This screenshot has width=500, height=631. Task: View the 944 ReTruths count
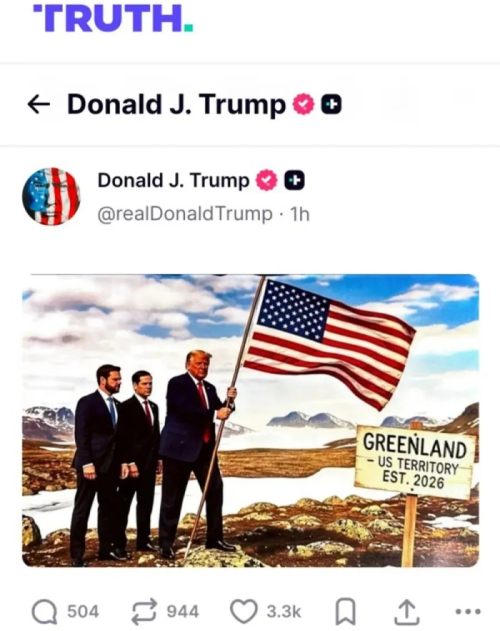click(x=183, y=611)
